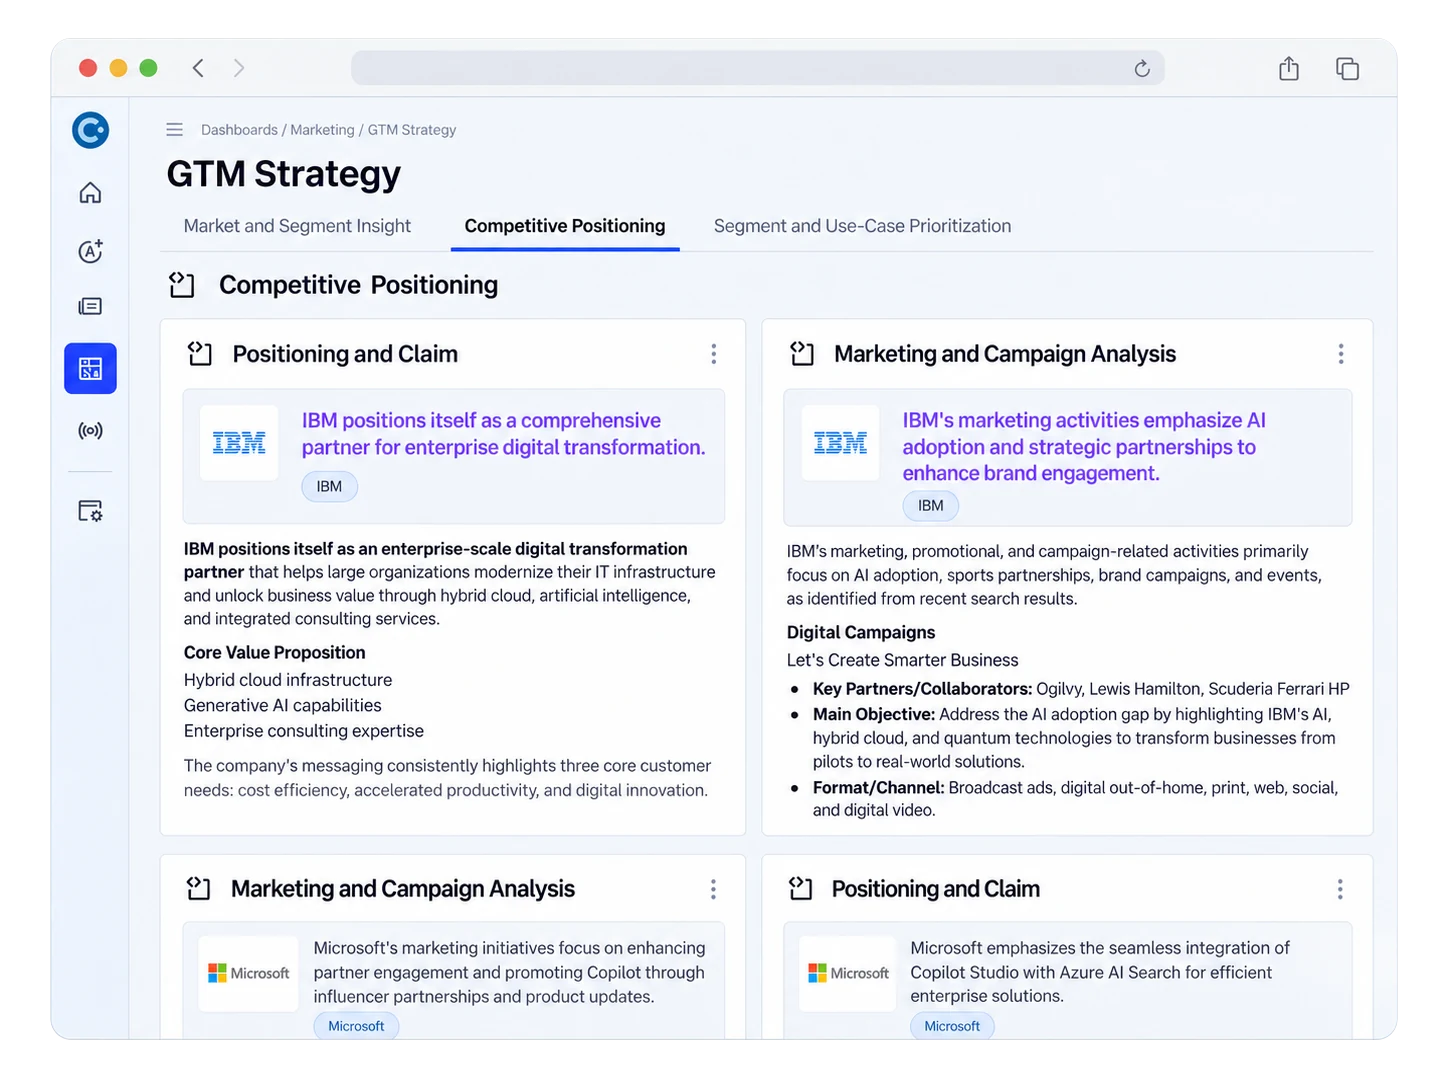Open the IBM comprehensive partner headline link
The height and width of the screenshot is (1086, 1448).
click(503, 434)
